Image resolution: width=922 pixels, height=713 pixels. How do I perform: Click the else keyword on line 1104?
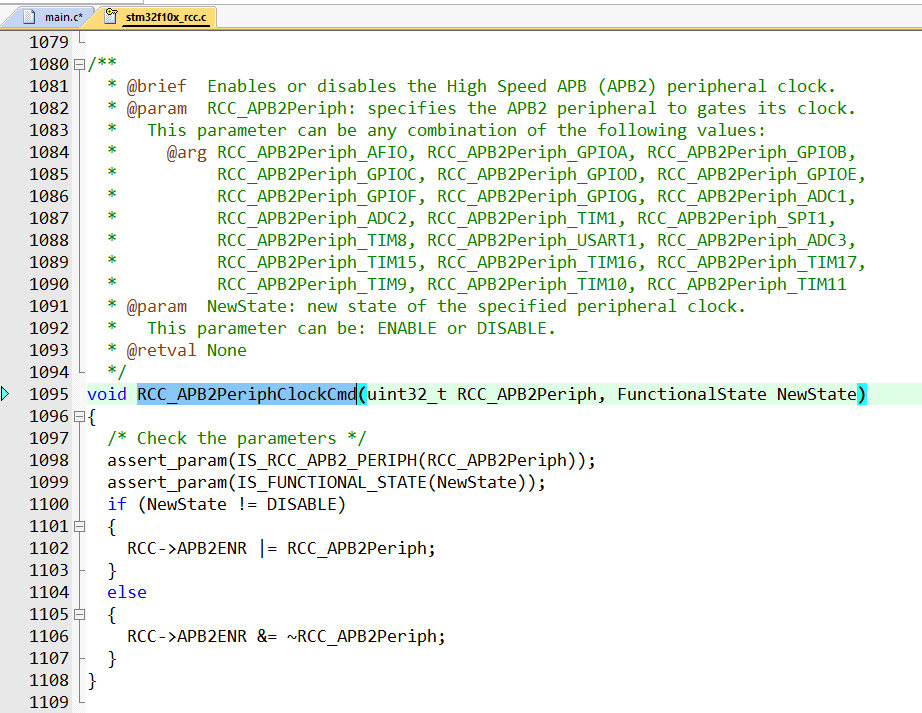coord(127,593)
